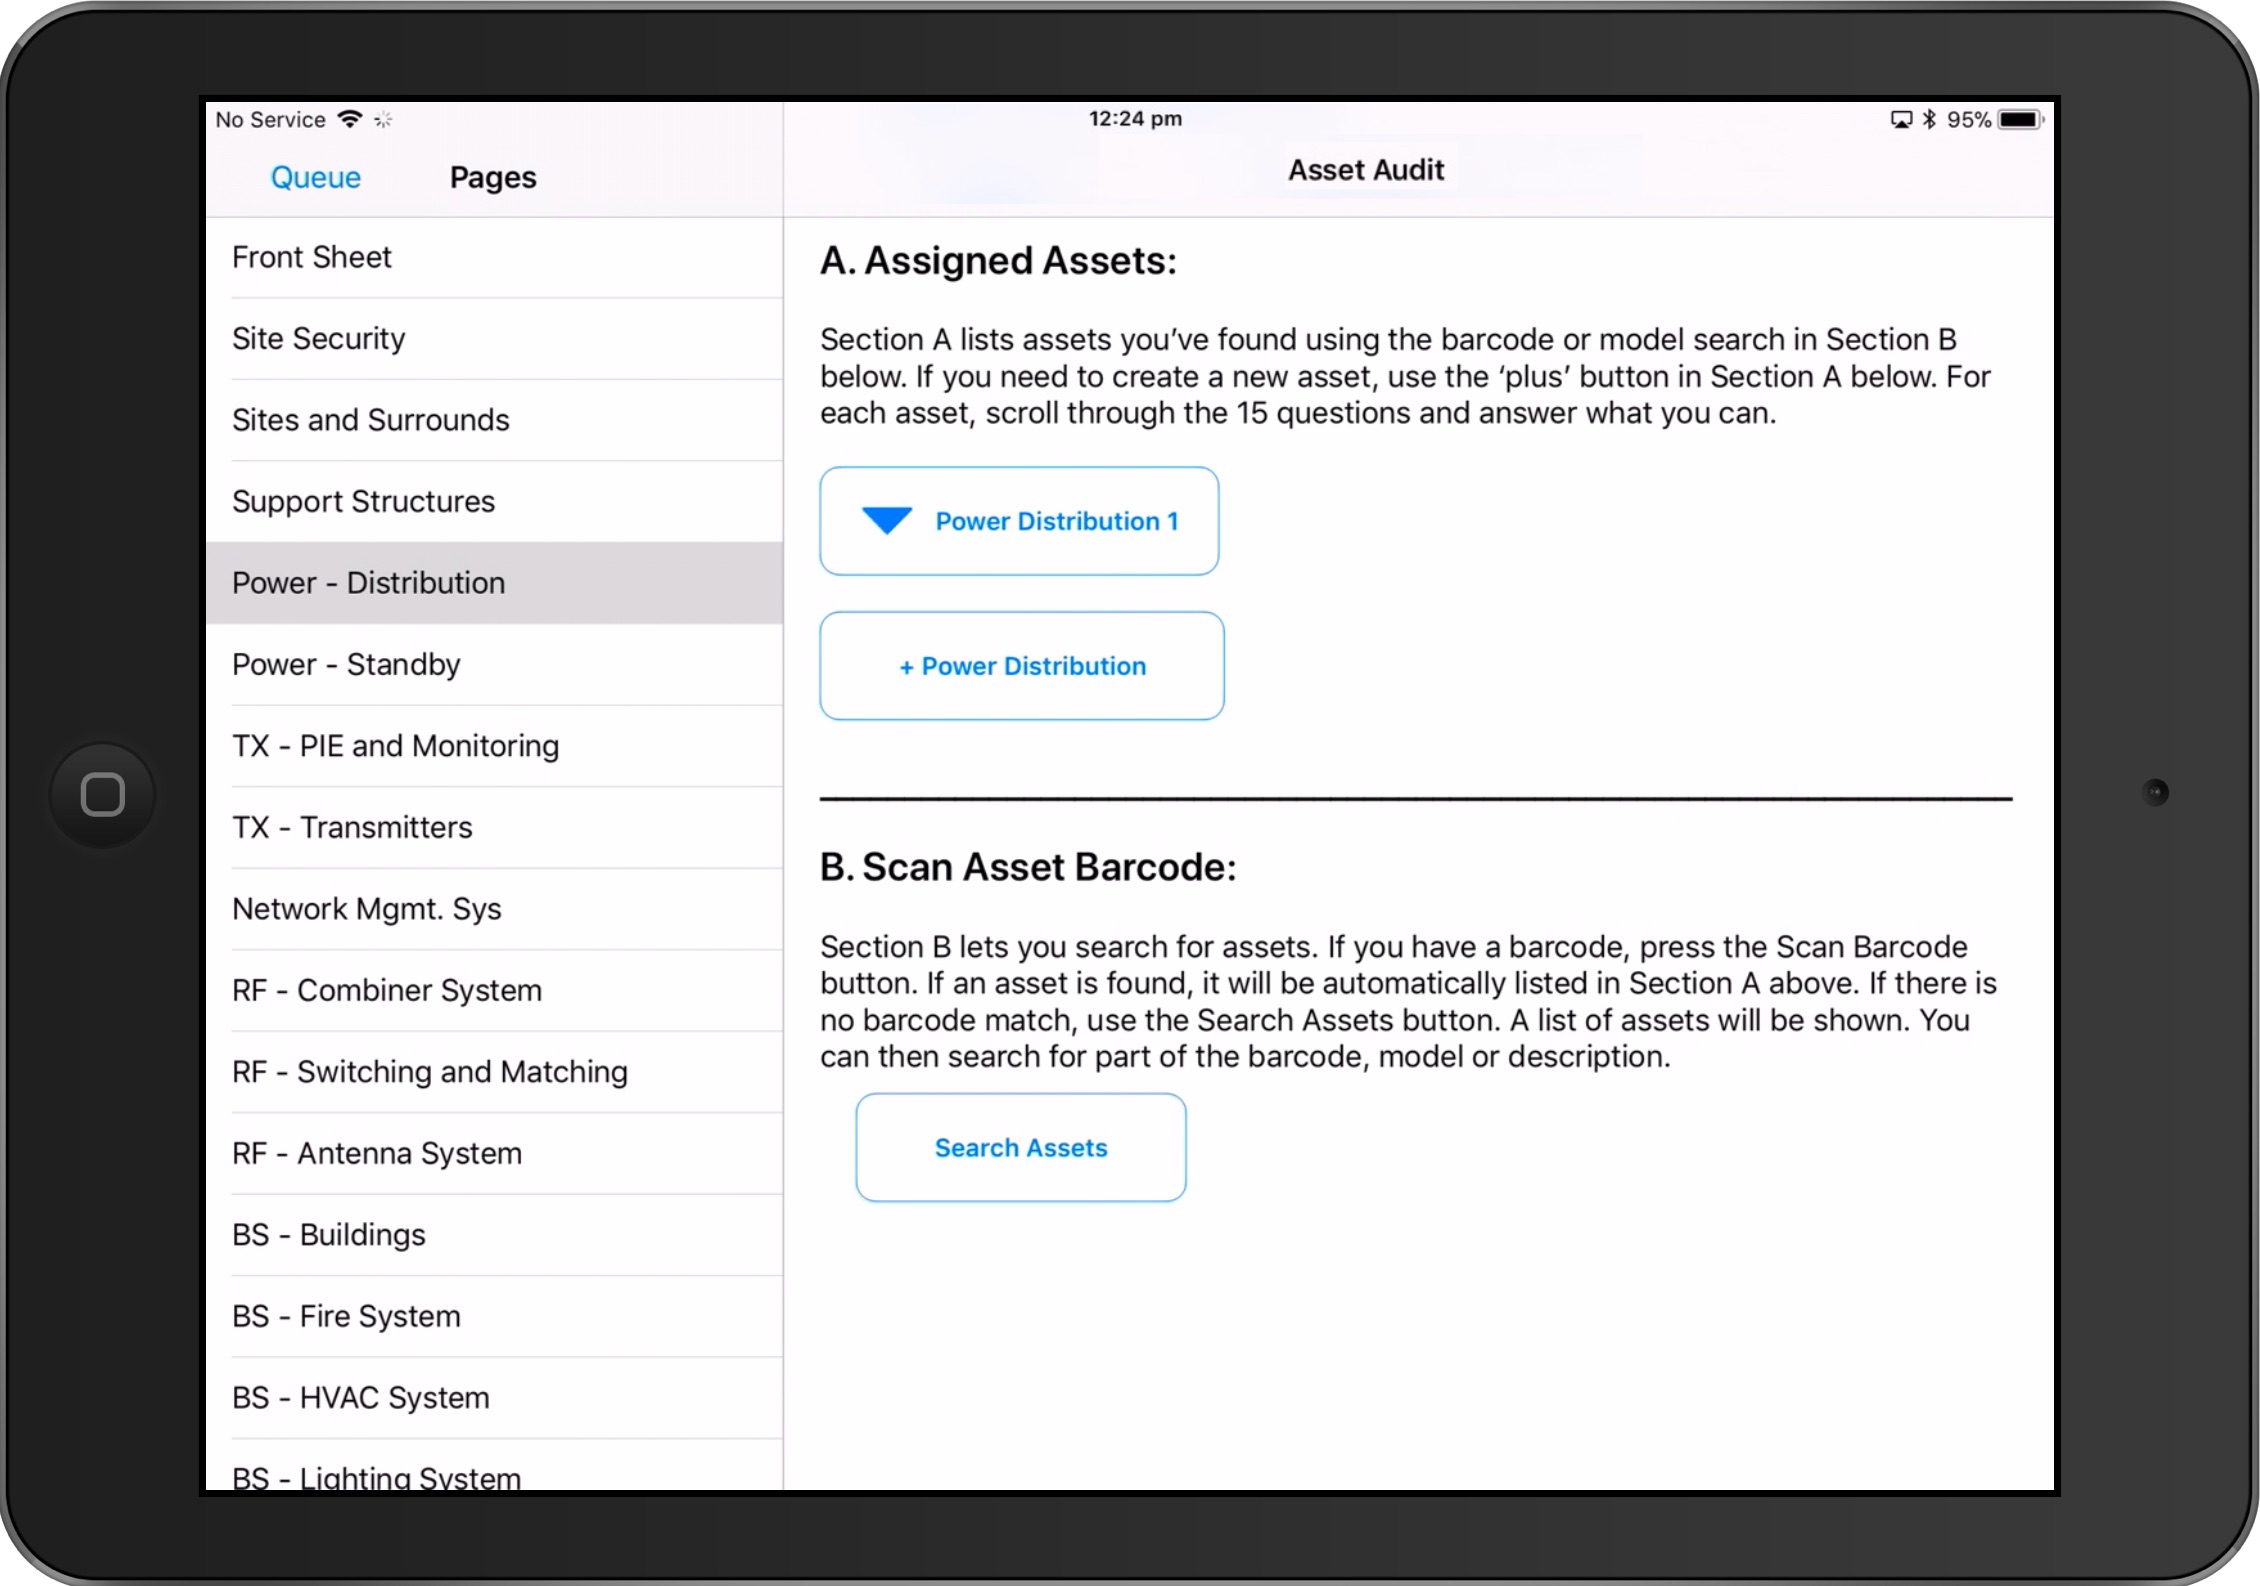Open Sites and Surrounds page

coord(494,420)
